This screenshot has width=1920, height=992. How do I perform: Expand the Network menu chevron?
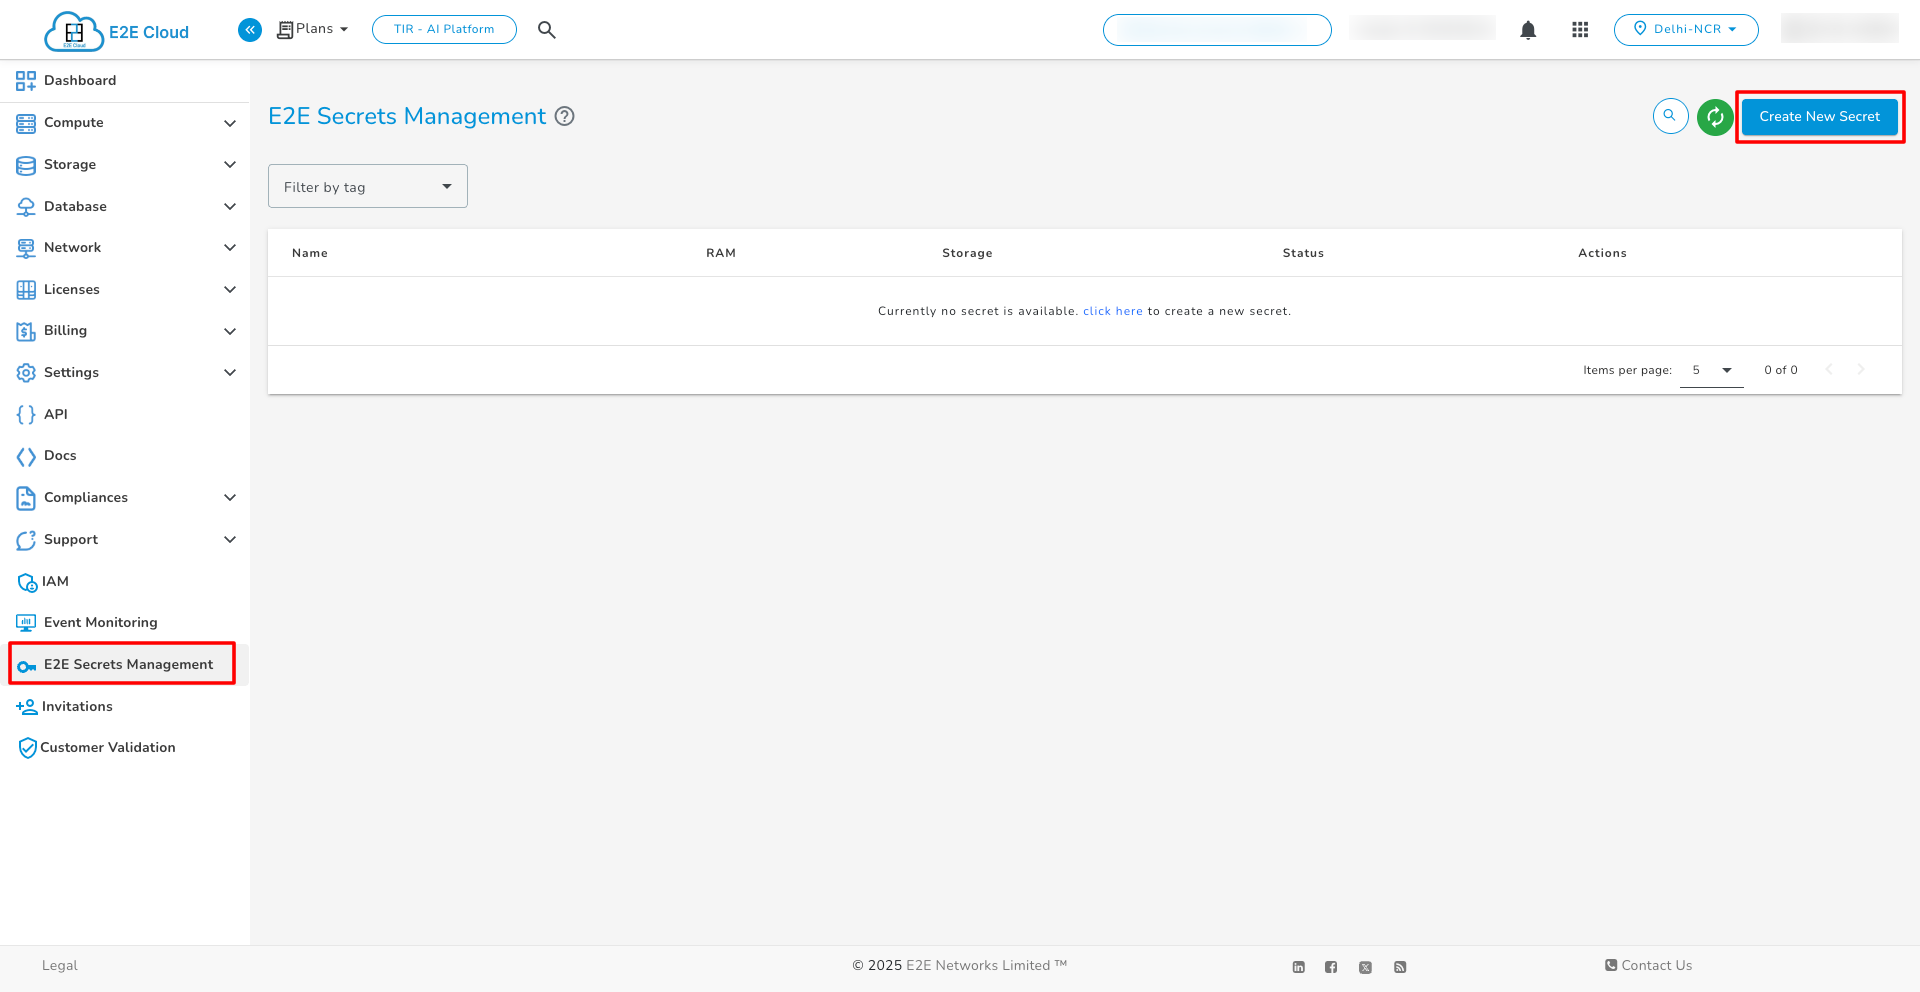click(x=230, y=248)
